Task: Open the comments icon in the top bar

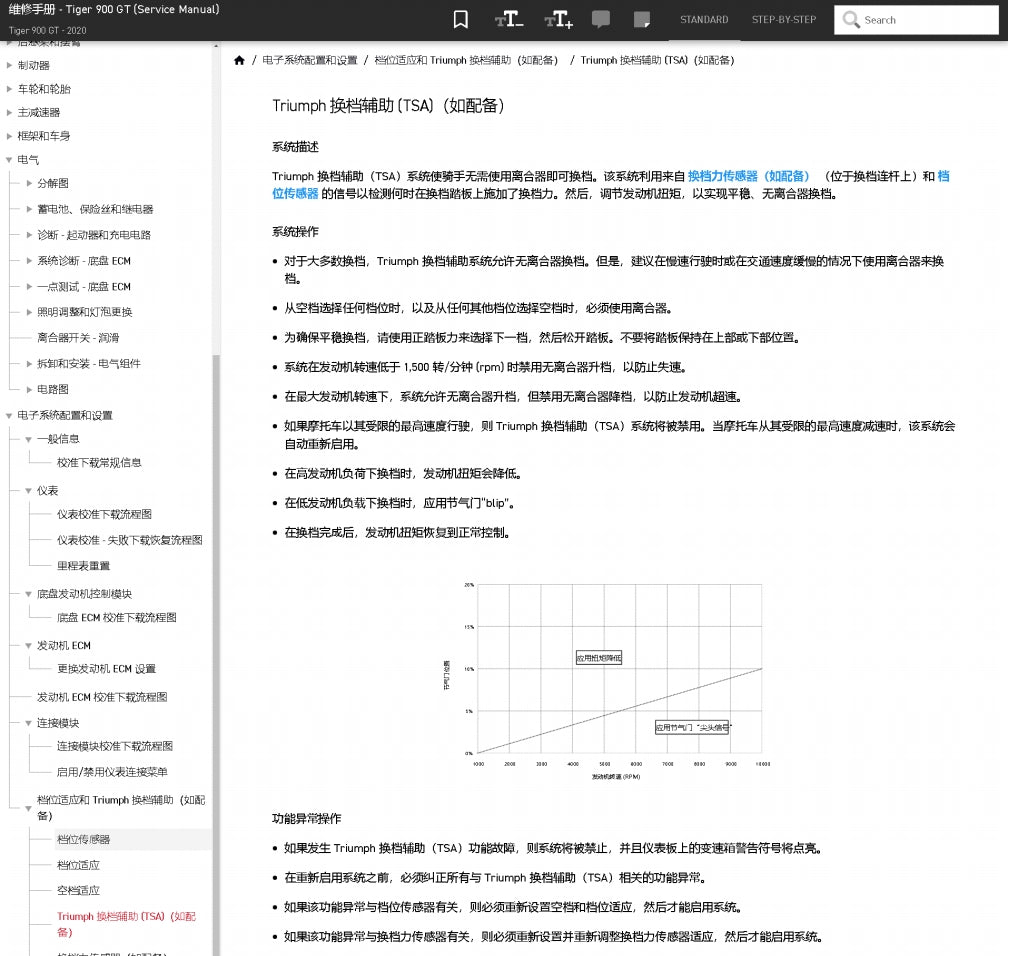Action: pyautogui.click(x=601, y=19)
